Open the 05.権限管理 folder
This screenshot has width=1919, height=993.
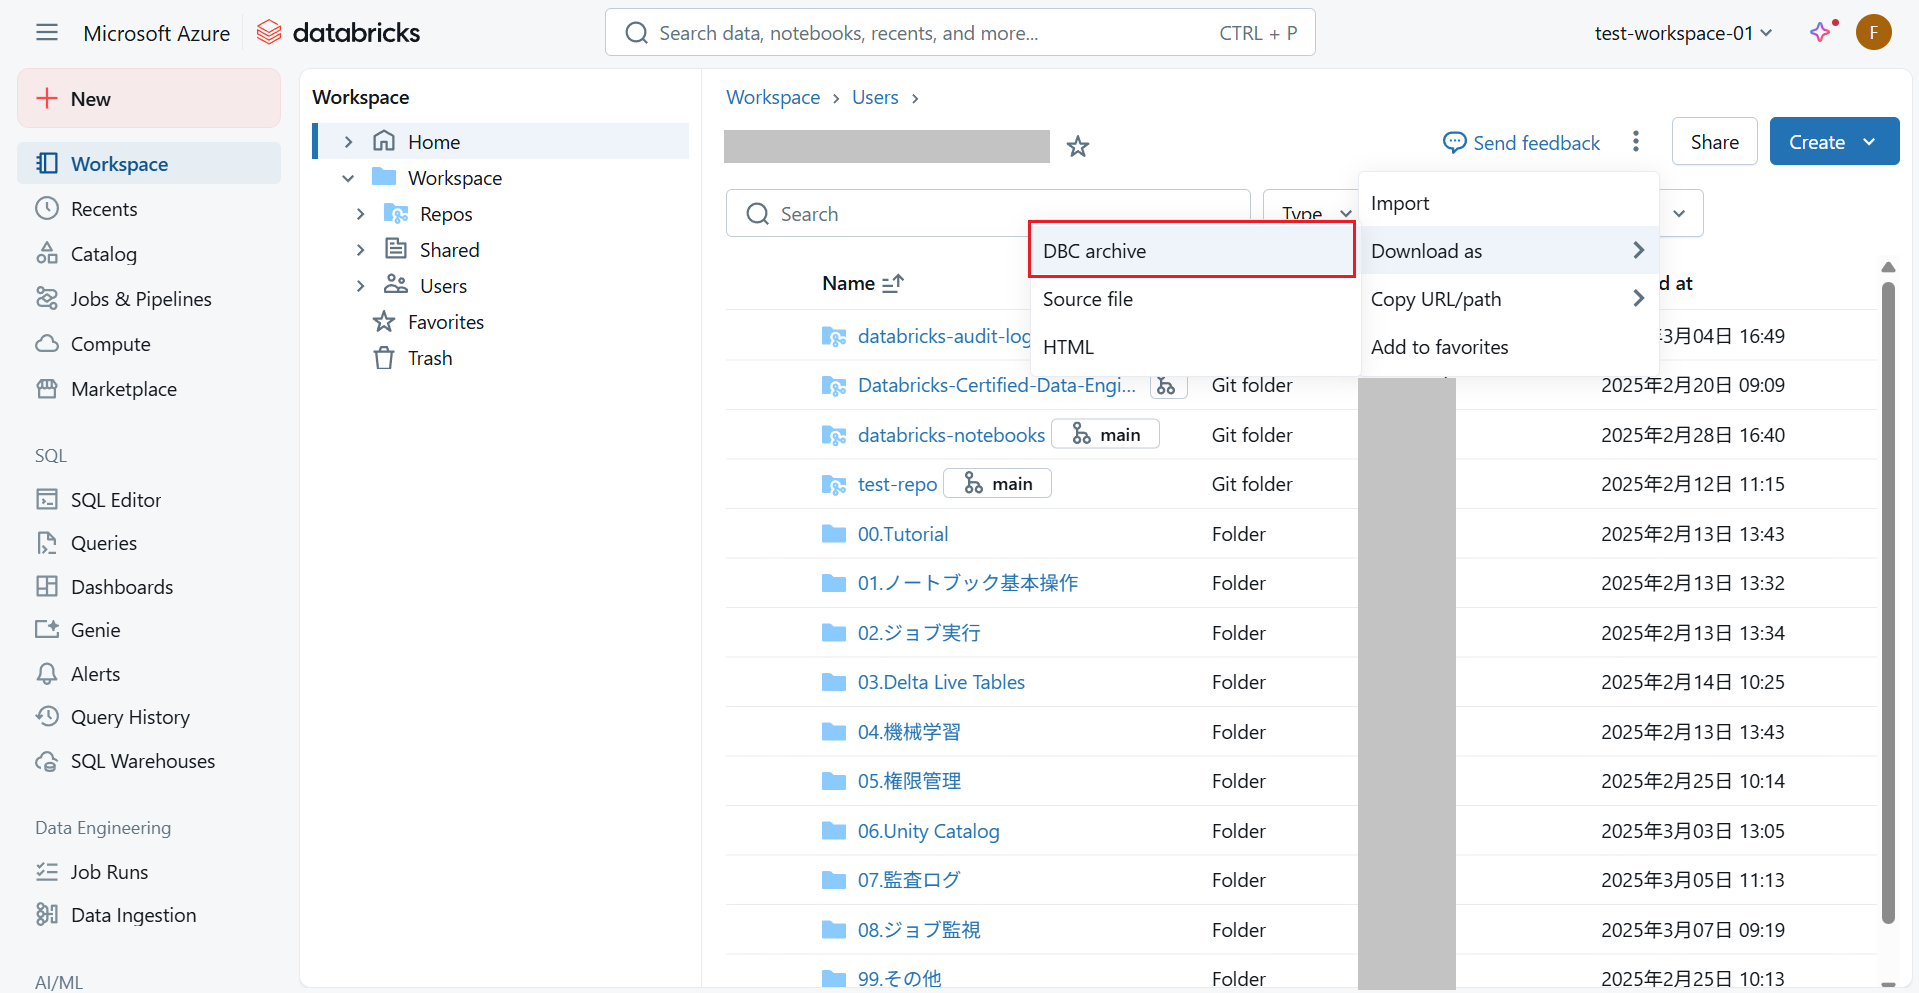pyautogui.click(x=909, y=781)
